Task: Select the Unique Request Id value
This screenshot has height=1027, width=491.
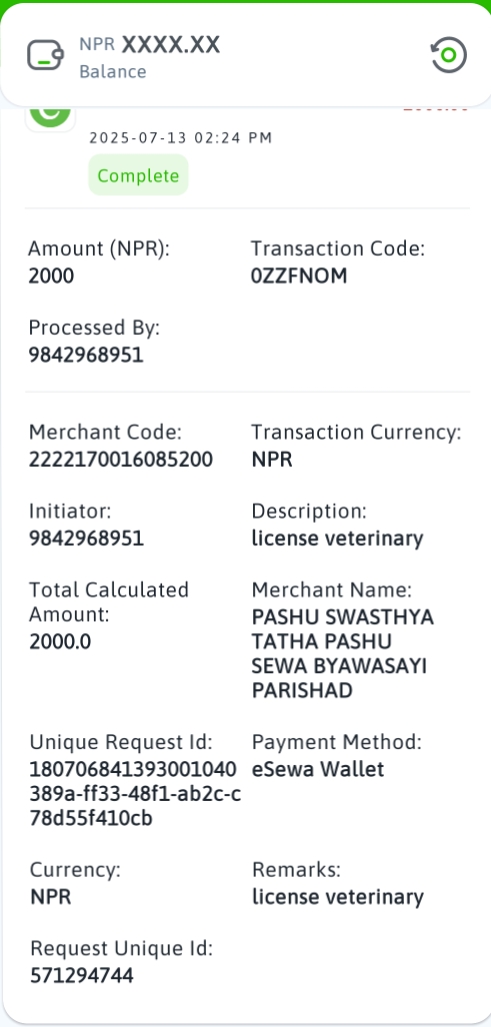Action: point(135,794)
